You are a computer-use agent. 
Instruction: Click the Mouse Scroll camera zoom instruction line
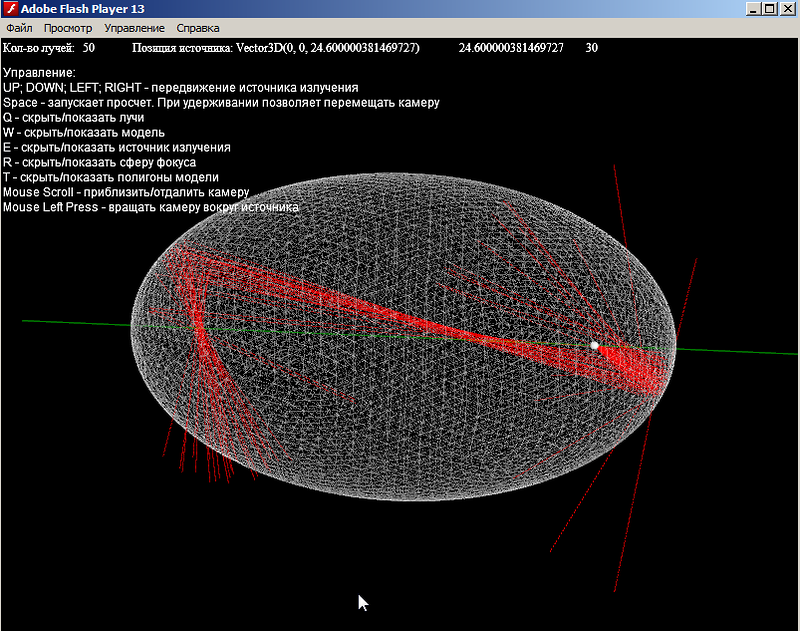[x=126, y=192]
